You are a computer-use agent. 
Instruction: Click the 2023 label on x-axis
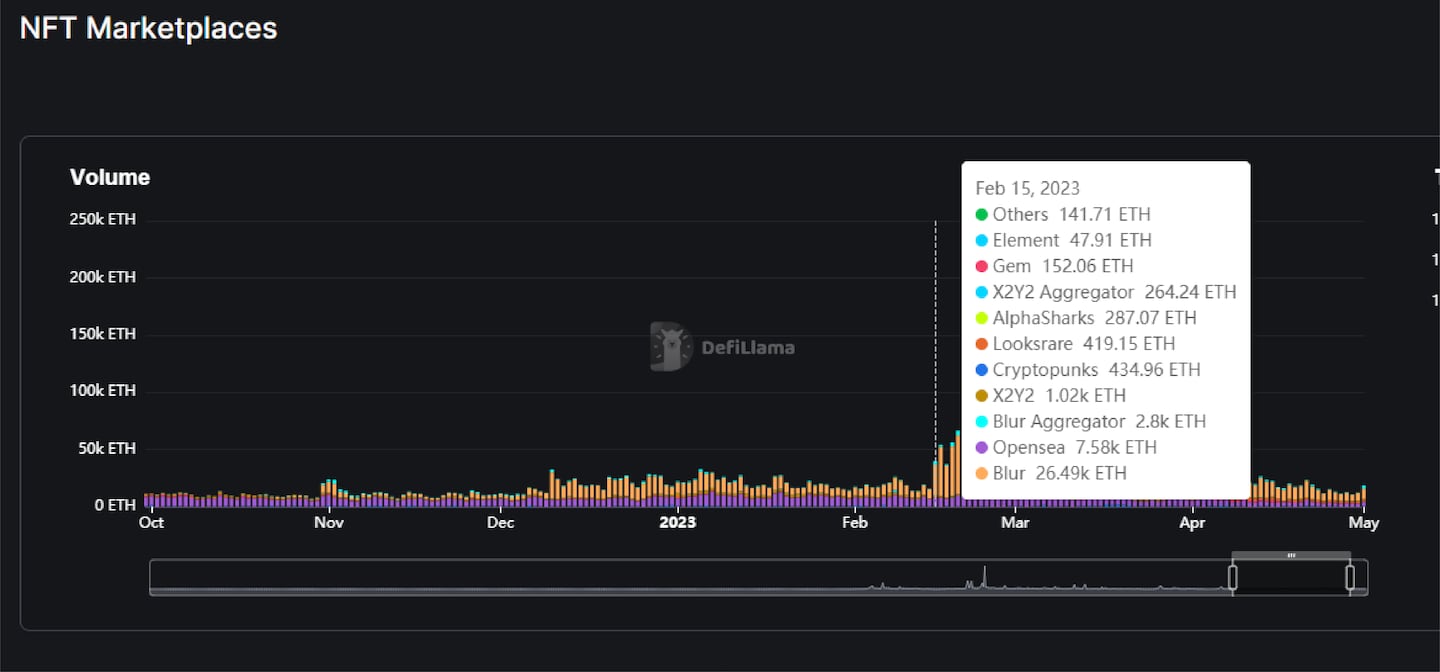coord(677,523)
